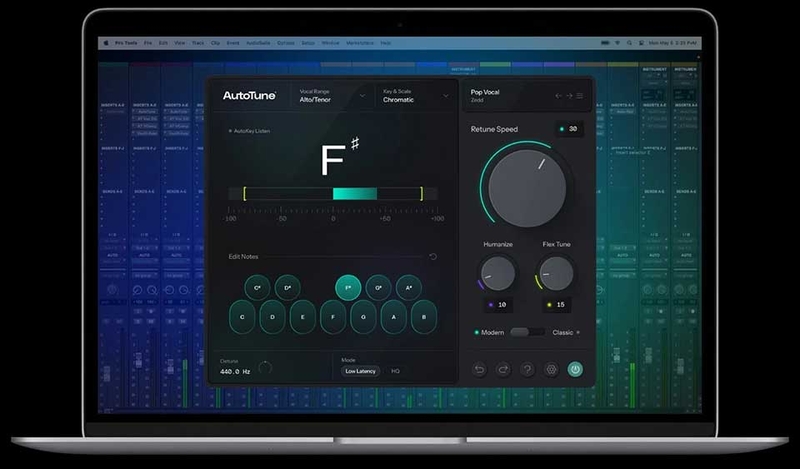Reset Edit Notes with the reset icon
The image size is (800, 469).
pos(433,257)
